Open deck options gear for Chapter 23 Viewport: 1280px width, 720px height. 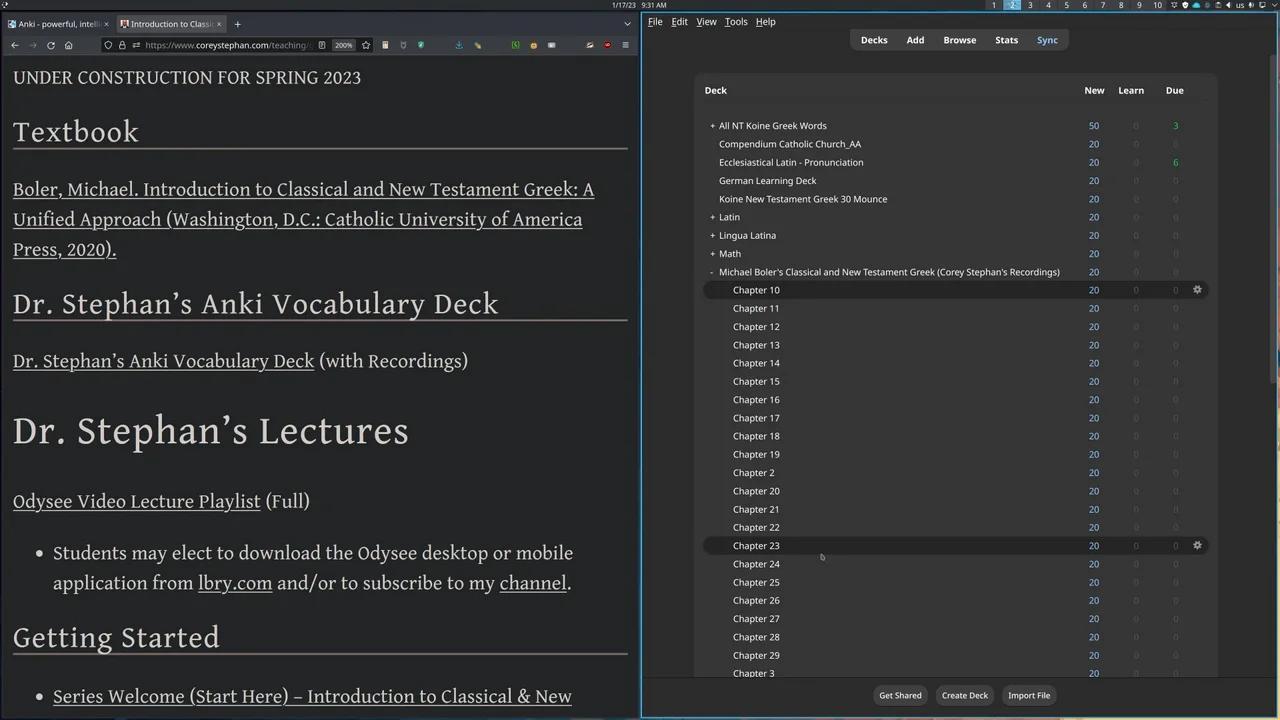click(x=1197, y=545)
